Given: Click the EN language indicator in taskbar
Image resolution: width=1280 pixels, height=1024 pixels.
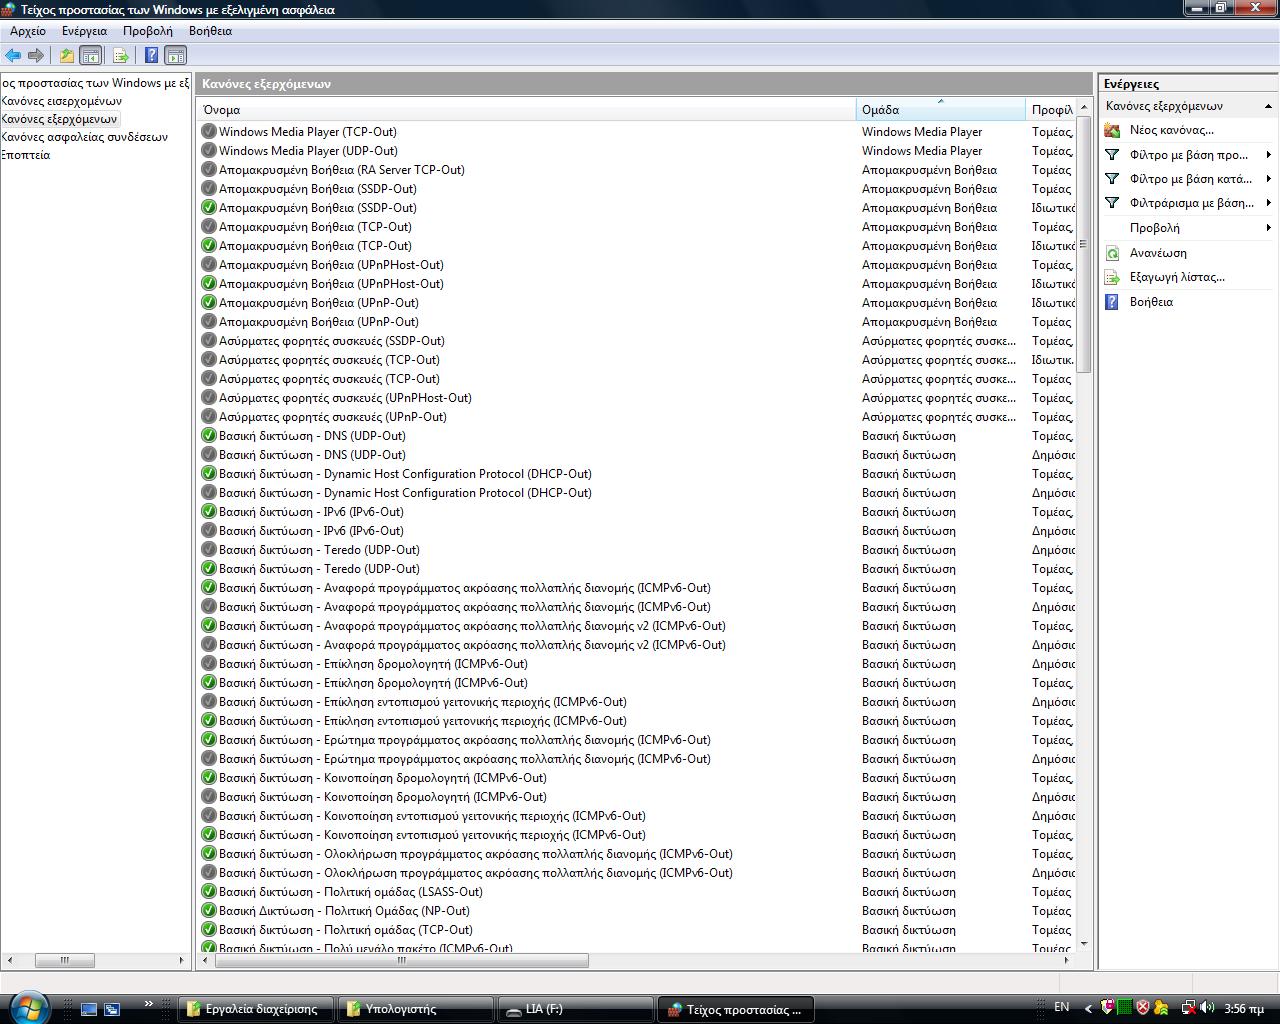Looking at the screenshot, I should [x=1062, y=1008].
